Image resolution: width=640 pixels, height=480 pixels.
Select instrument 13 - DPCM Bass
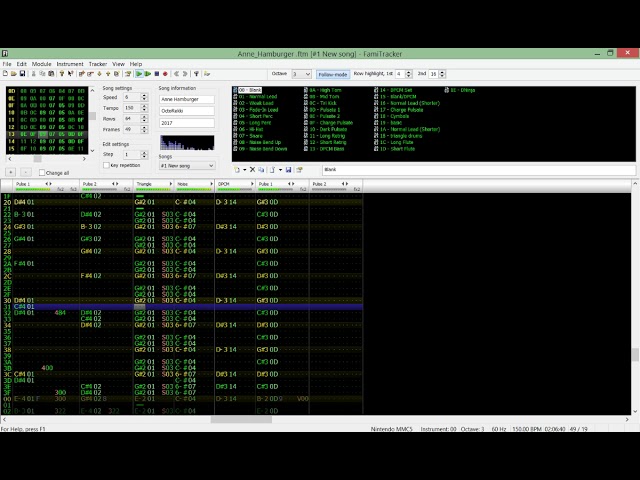coord(324,149)
